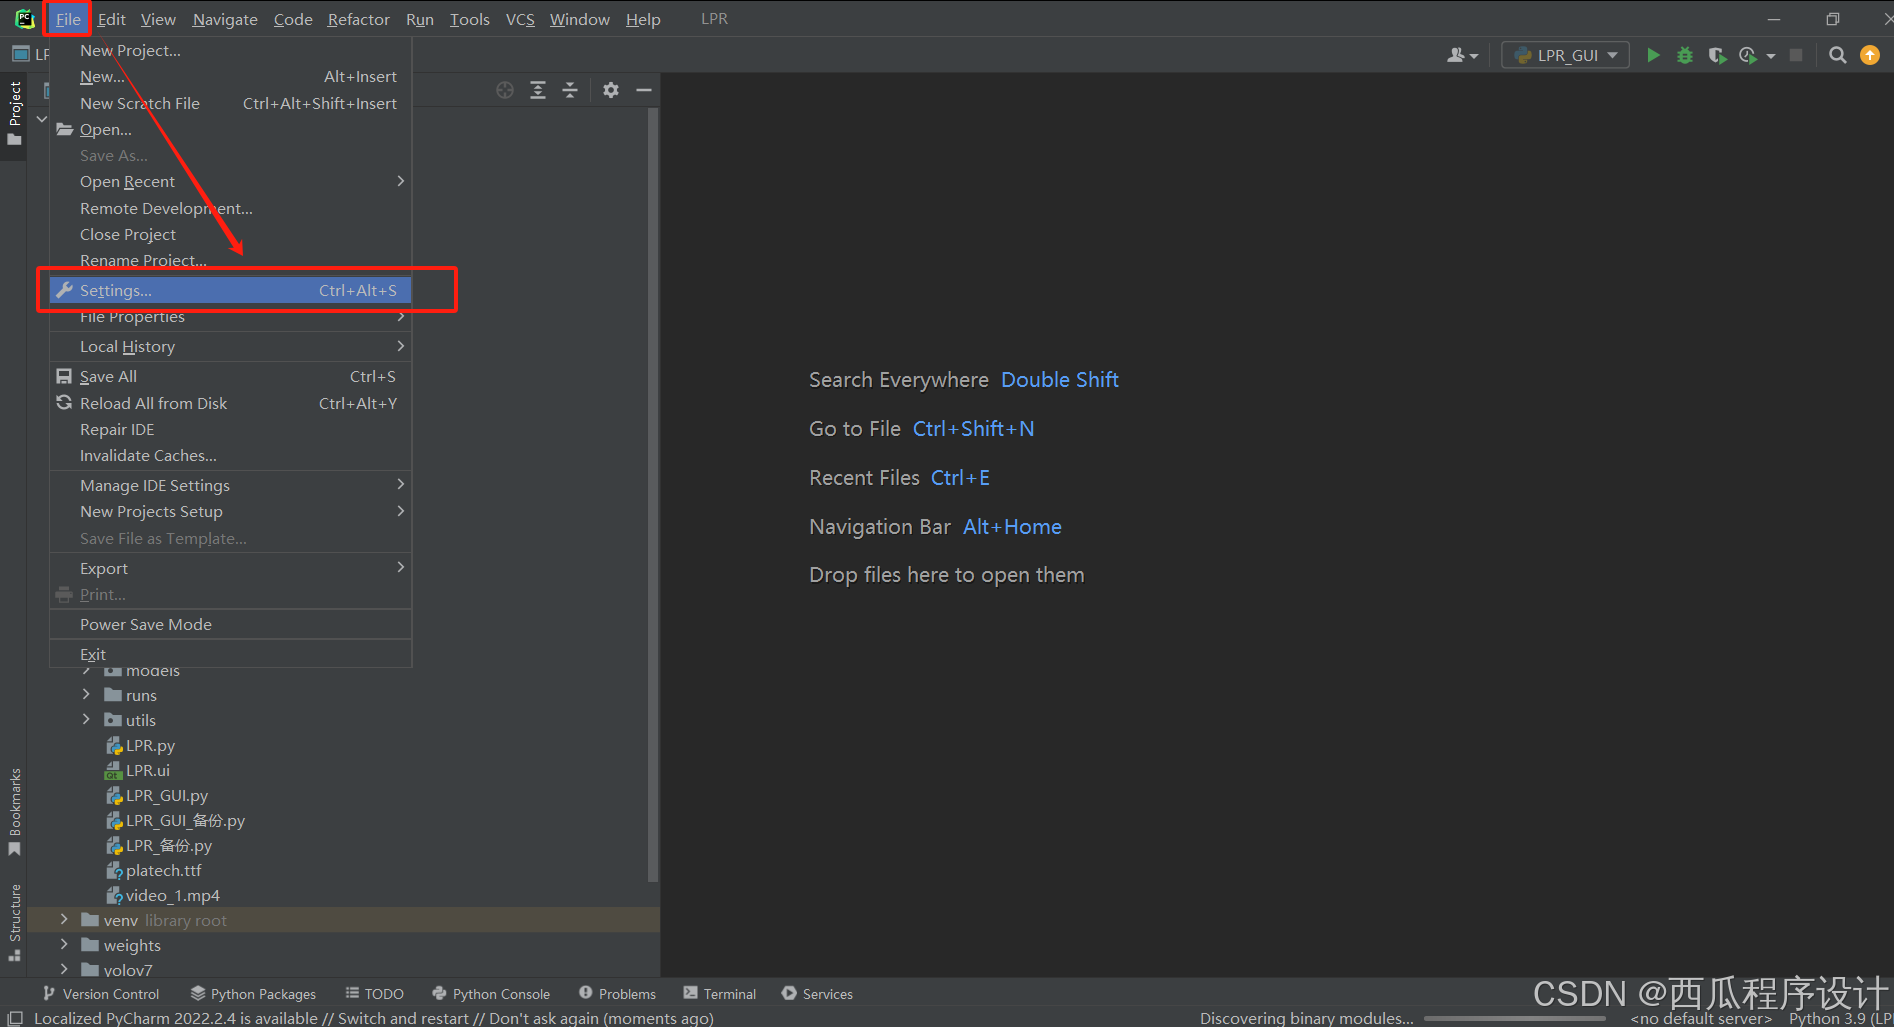This screenshot has width=1894, height=1027.
Task: Expand the New Projects Setup submenu
Action: coord(231,511)
